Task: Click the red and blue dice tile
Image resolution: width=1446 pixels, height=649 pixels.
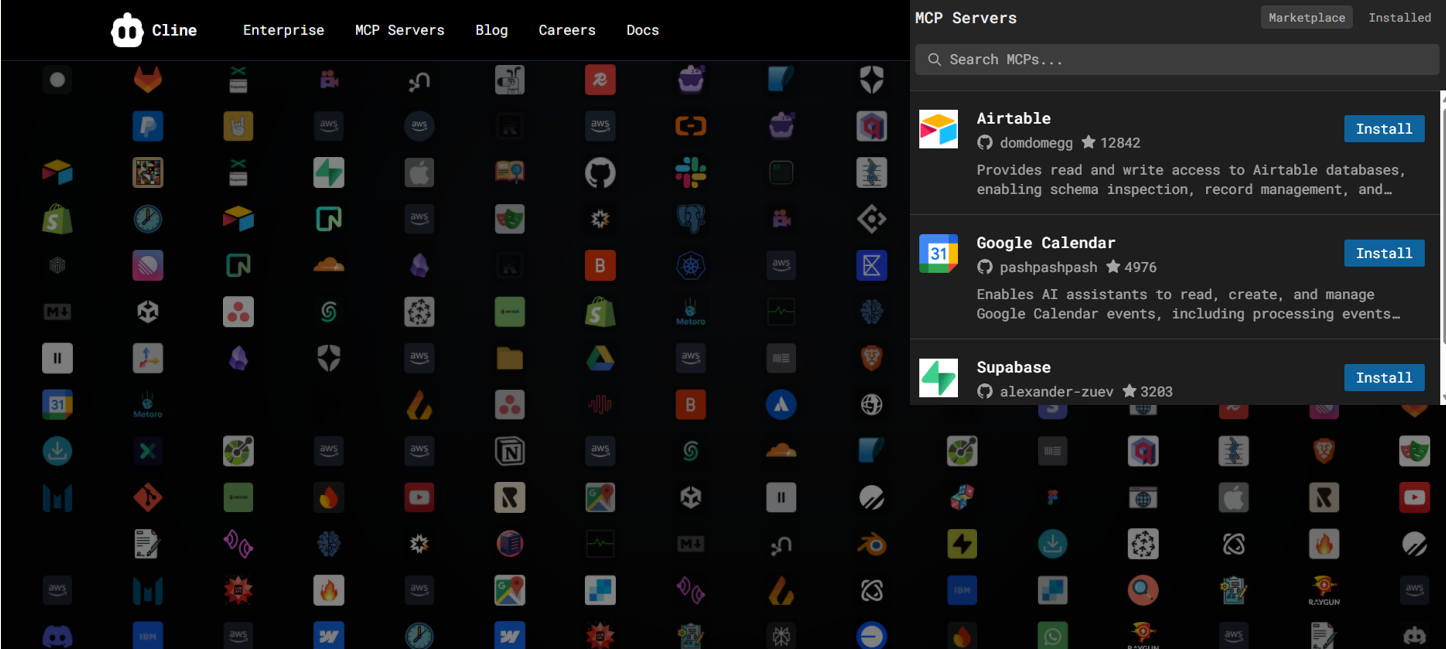Action: tap(962, 497)
